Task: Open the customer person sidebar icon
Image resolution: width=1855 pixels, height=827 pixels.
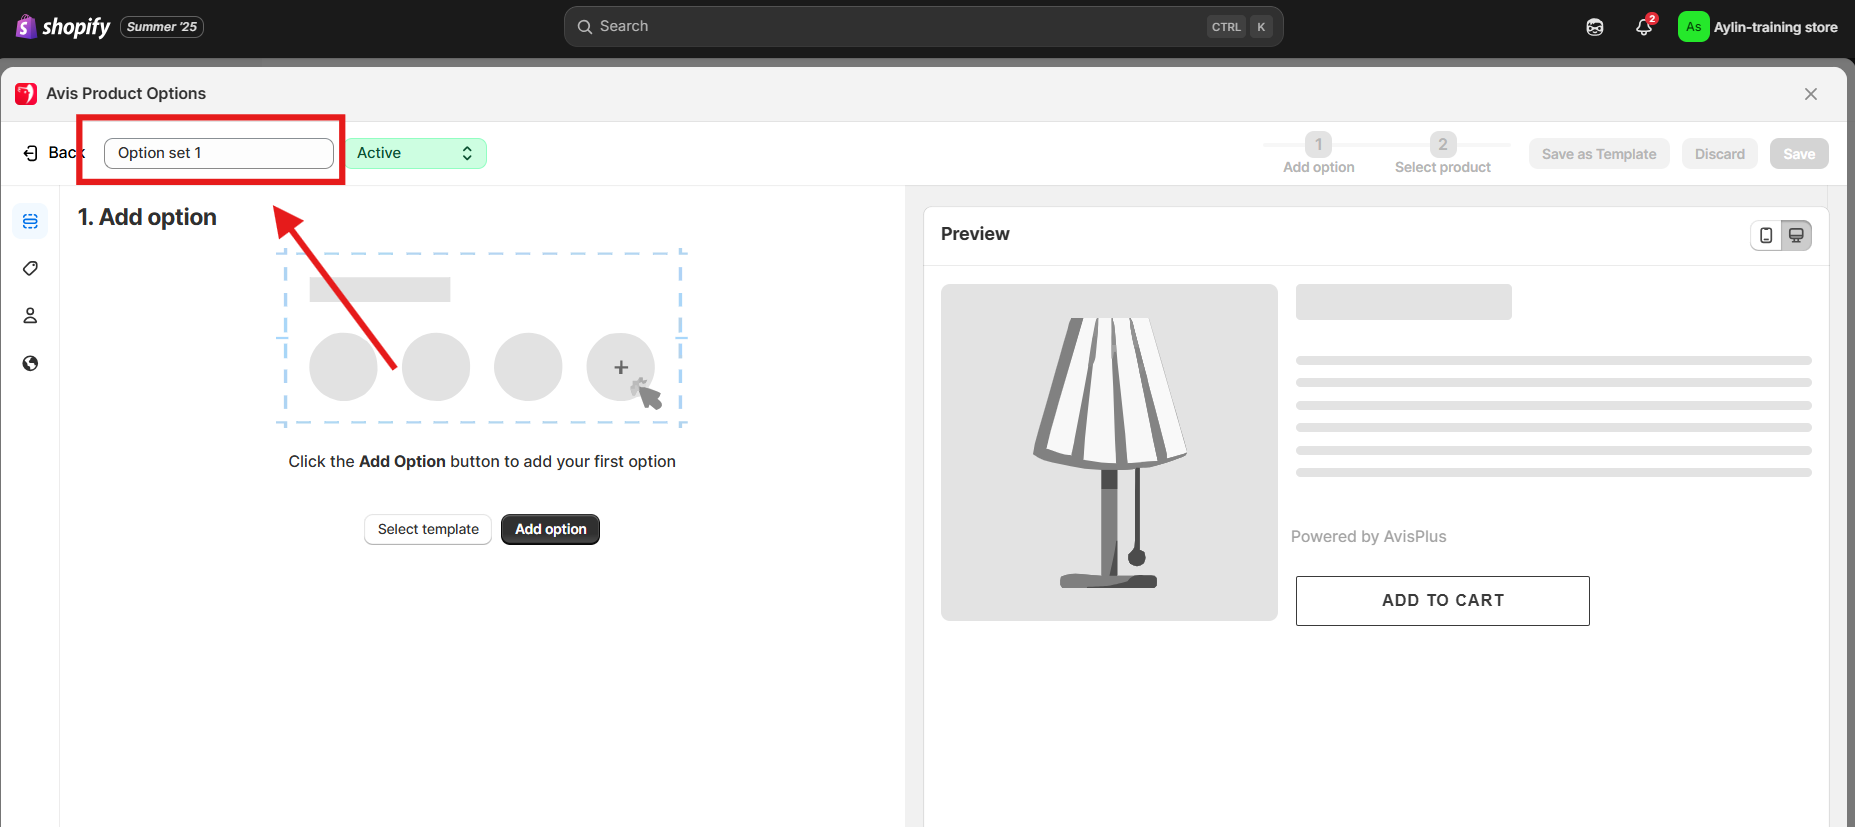Action: 30,316
